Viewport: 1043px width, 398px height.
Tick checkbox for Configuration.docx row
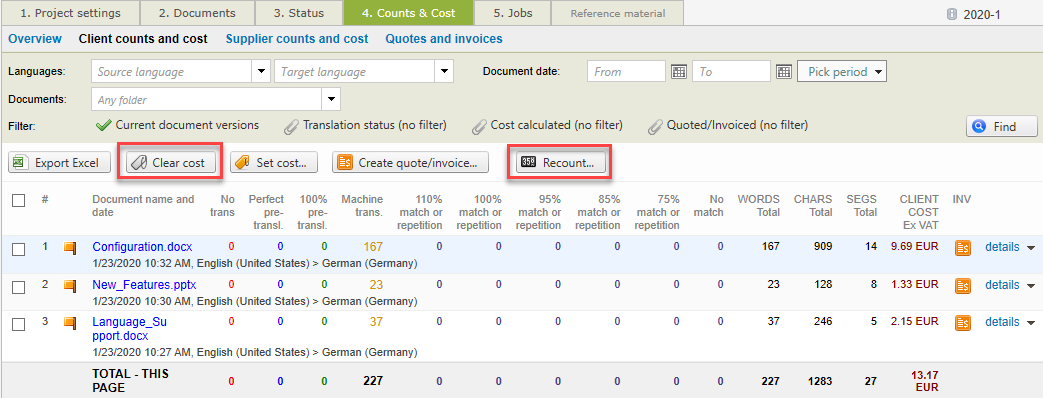[19, 249]
